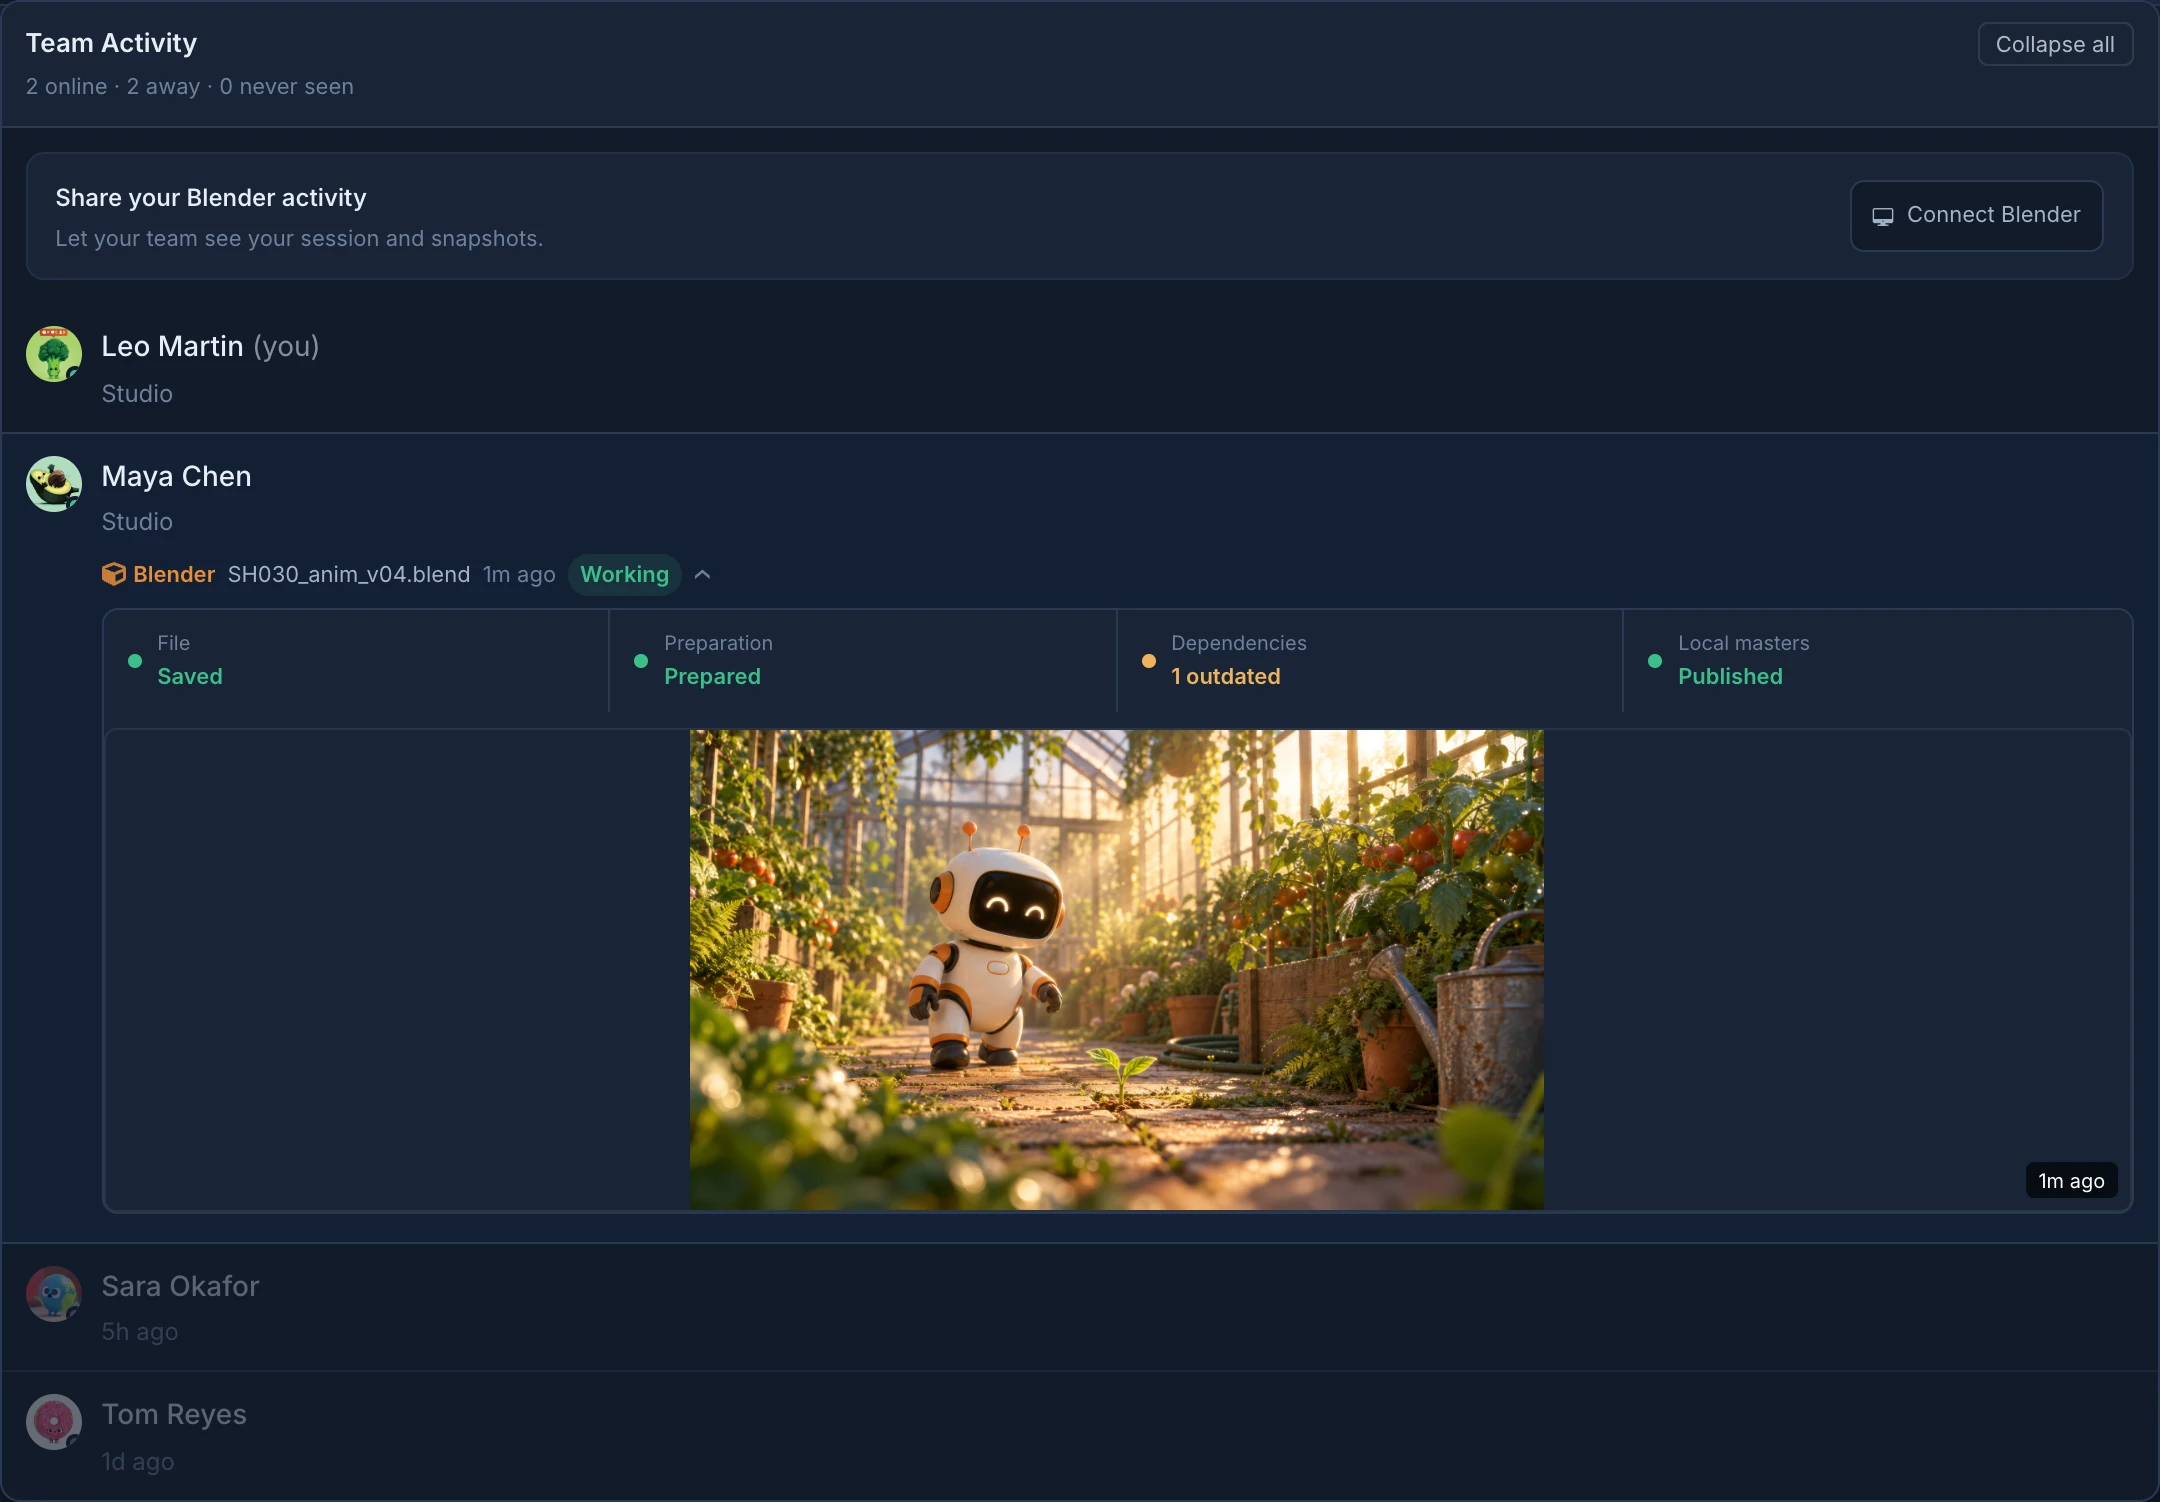Viewport: 2160px width, 1502px height.
Task: Collapse Maya Chen's Blender session details
Action: 703,574
